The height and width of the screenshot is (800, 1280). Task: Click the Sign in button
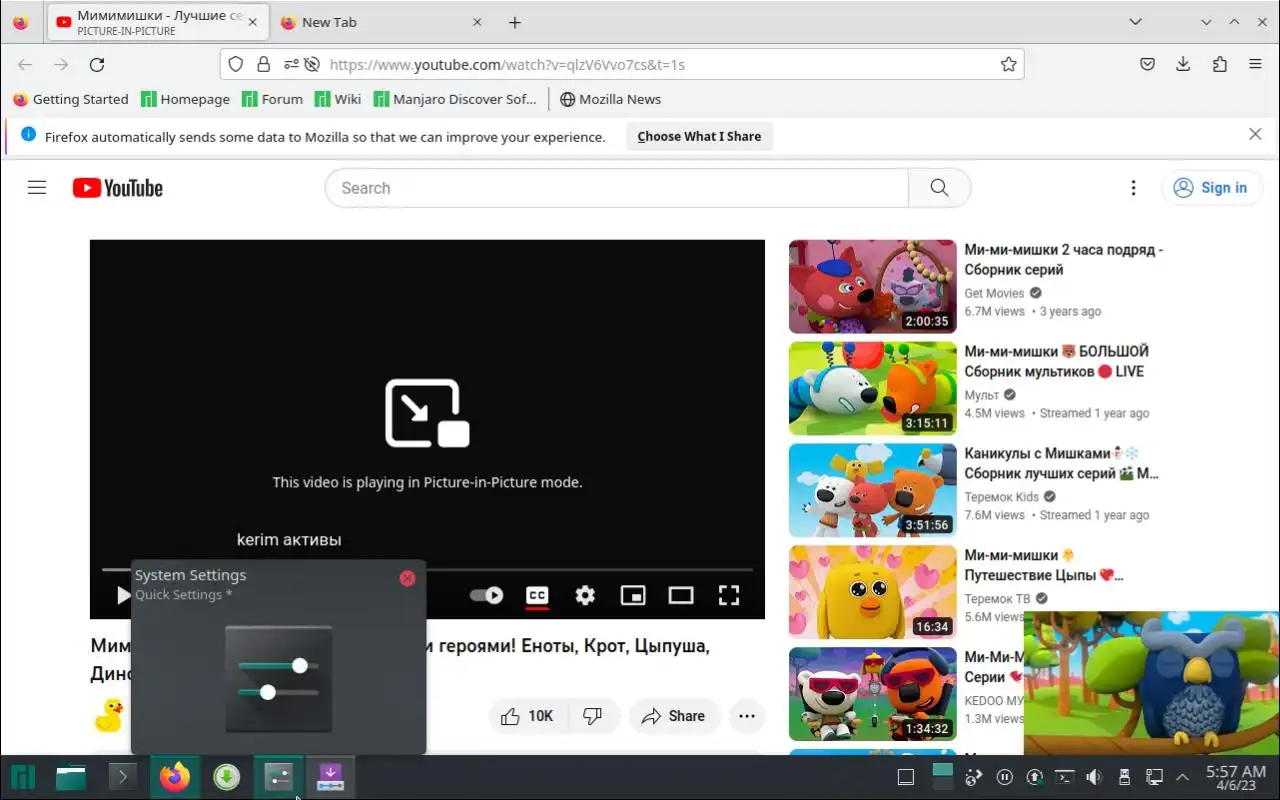point(1211,188)
